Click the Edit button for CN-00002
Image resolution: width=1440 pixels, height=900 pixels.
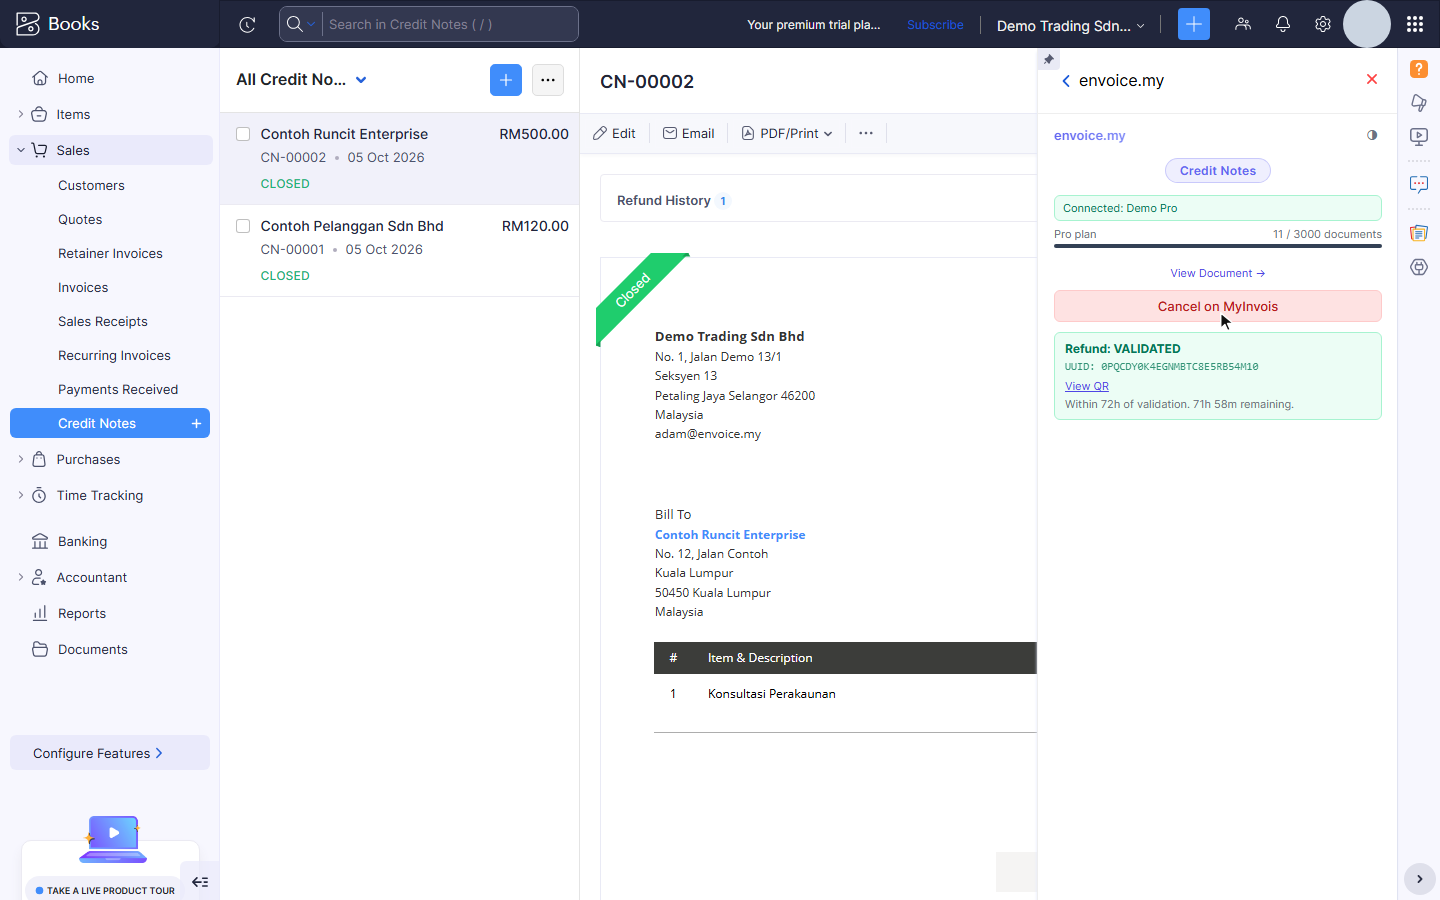coord(614,133)
